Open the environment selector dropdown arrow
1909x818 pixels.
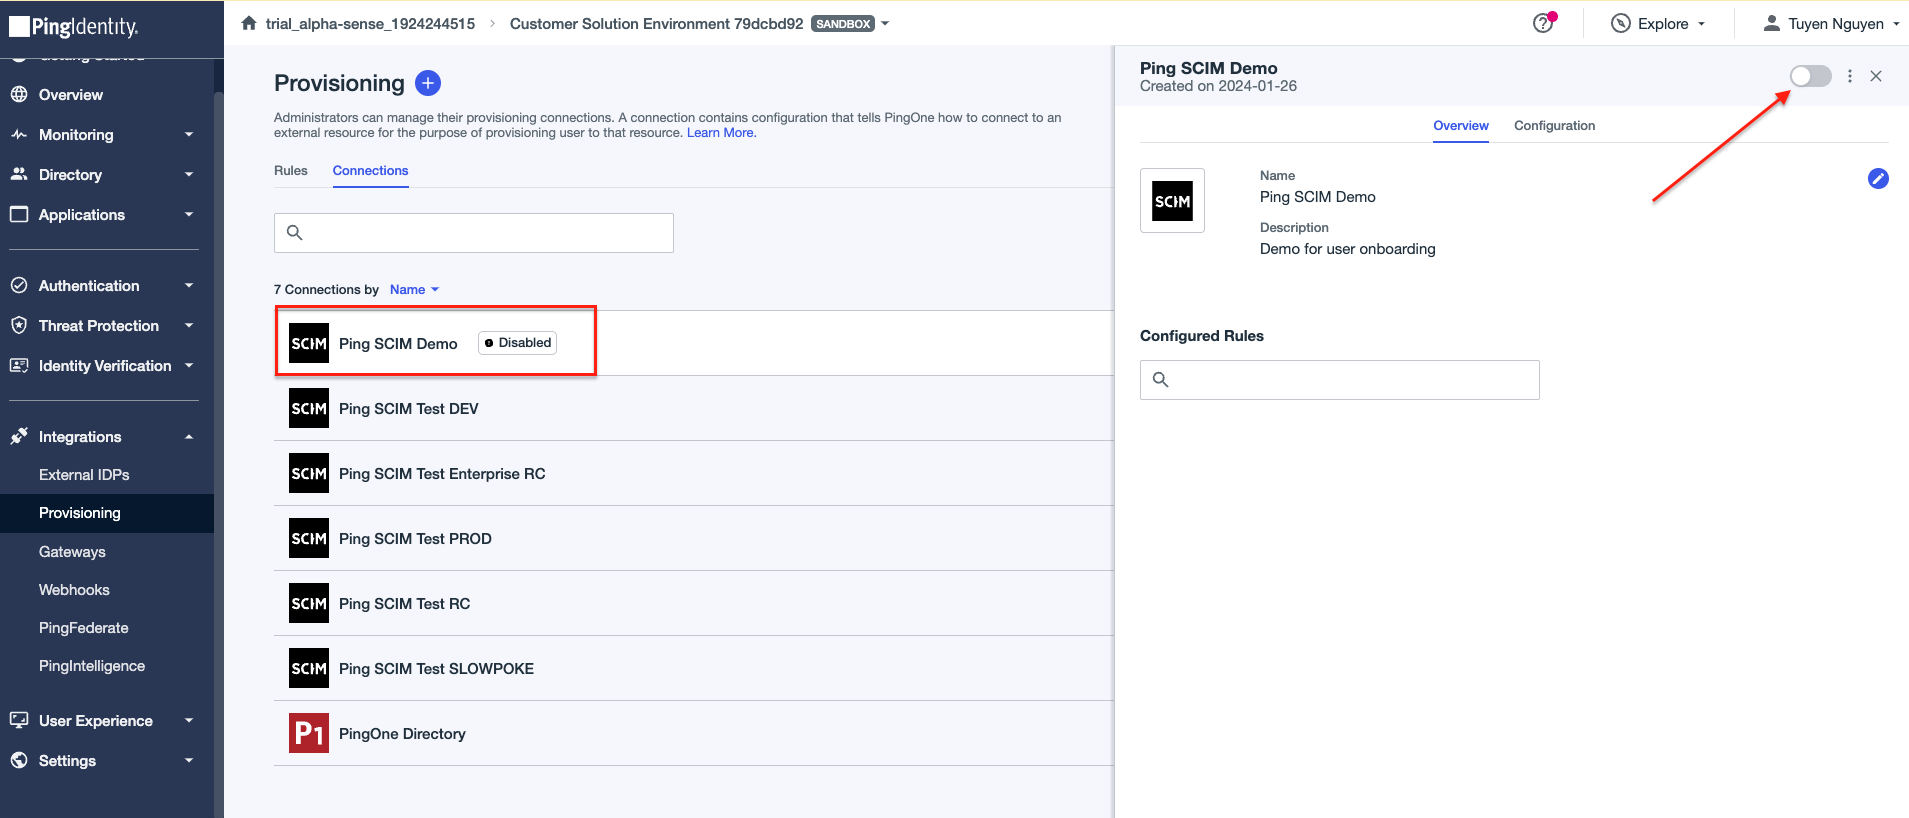[x=885, y=23]
